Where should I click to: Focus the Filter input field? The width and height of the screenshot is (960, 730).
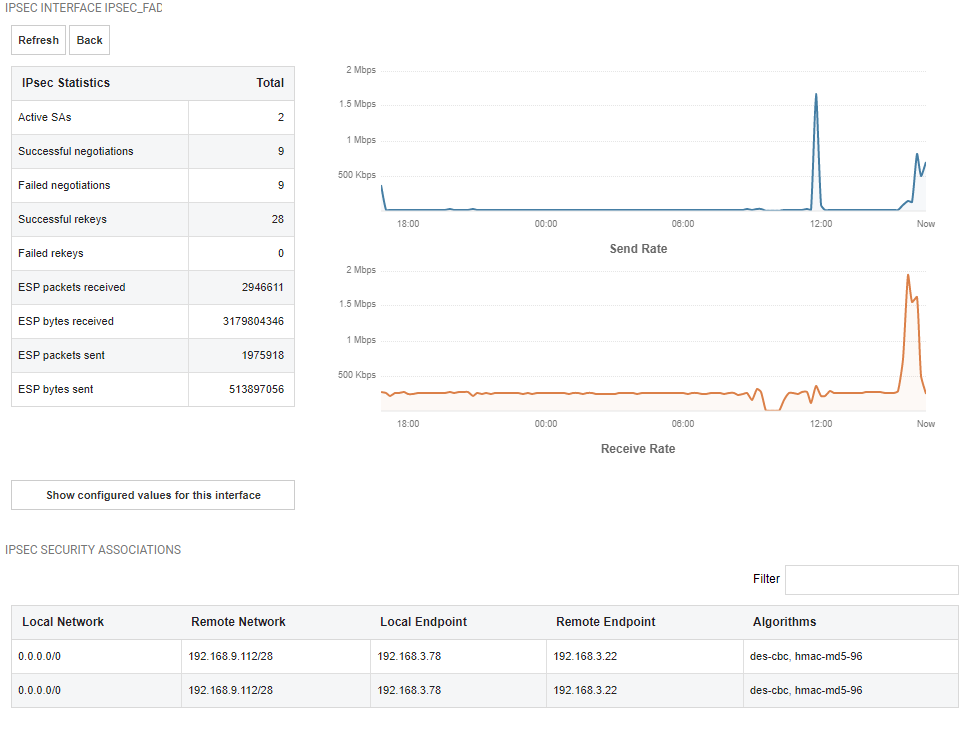872,579
